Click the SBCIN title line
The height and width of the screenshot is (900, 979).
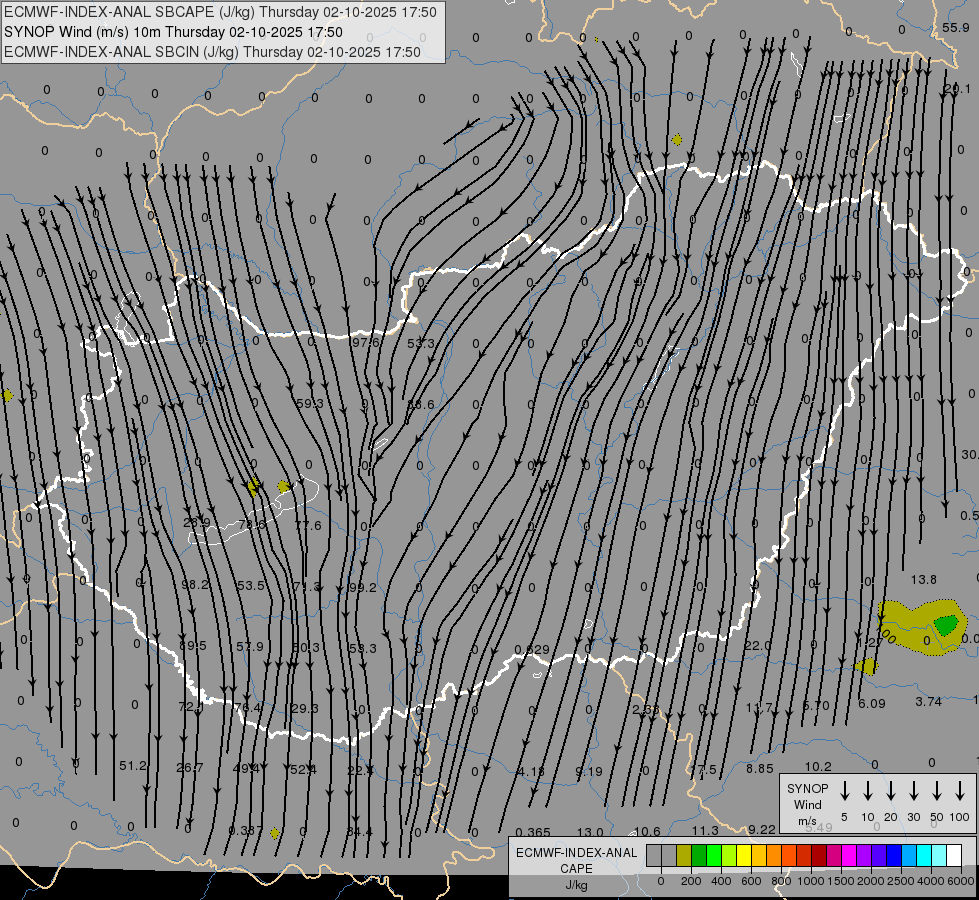[x=212, y=52]
